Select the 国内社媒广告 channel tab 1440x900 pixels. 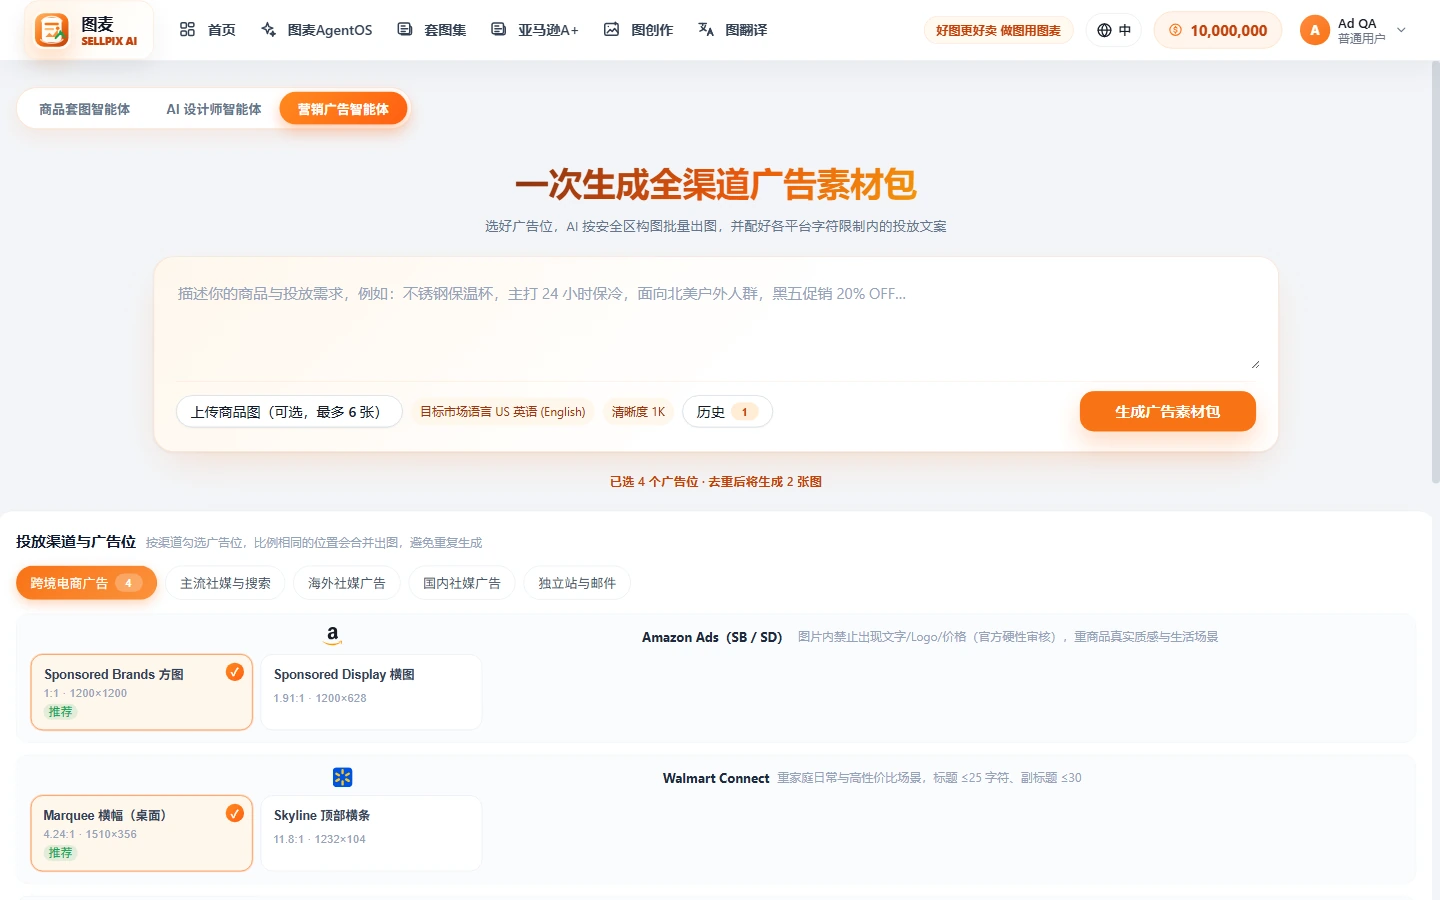[x=462, y=583]
